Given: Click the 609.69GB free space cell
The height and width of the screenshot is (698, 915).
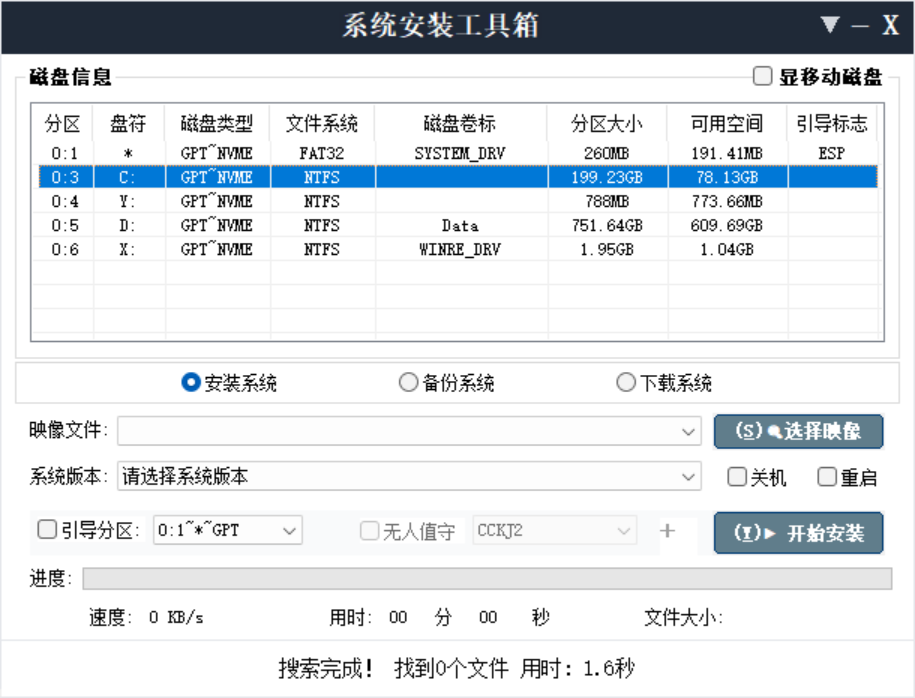Looking at the screenshot, I should click(x=727, y=225).
